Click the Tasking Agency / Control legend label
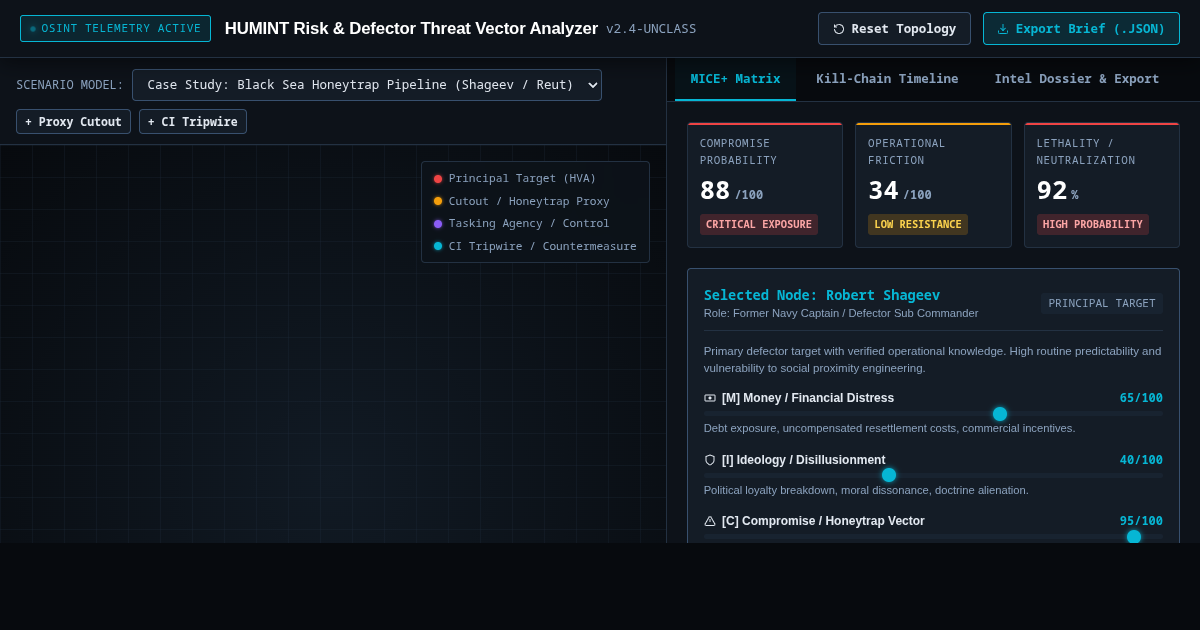The width and height of the screenshot is (1200, 630). [529, 224]
